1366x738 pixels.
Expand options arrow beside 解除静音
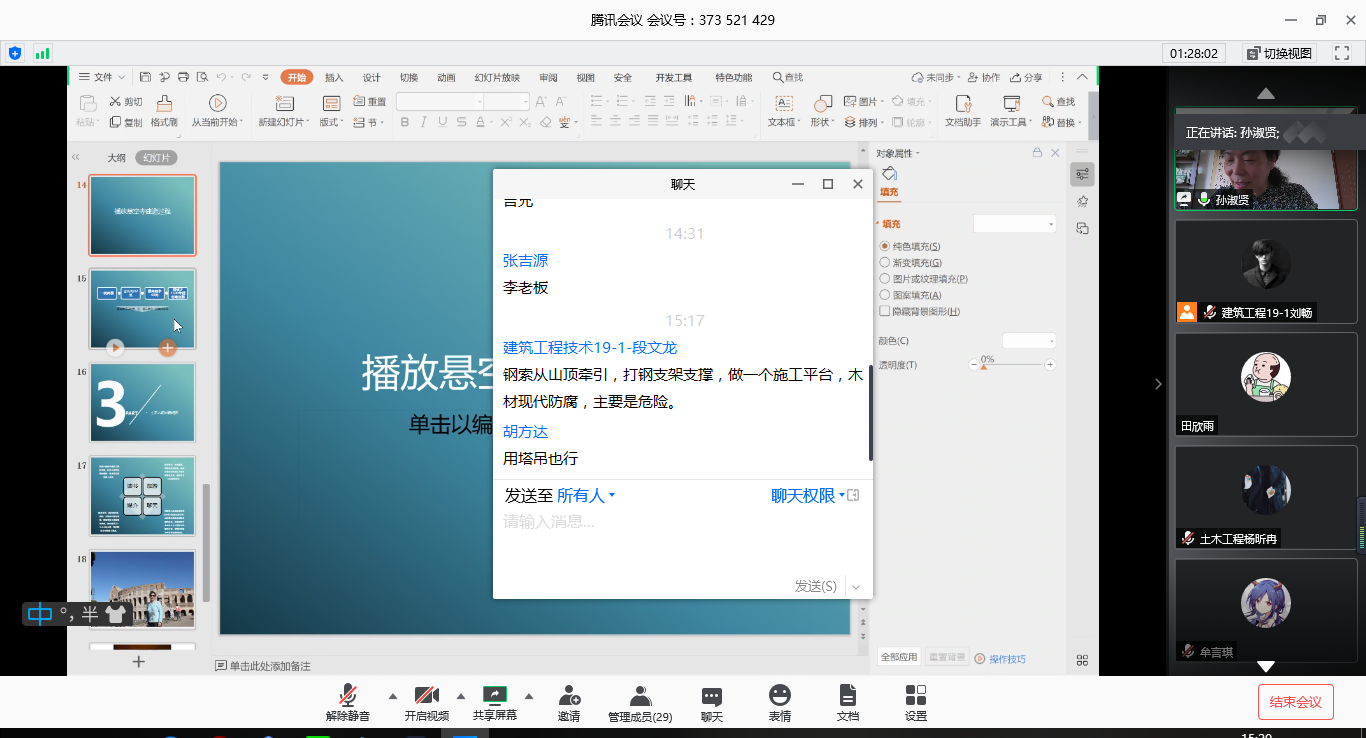tap(392, 696)
